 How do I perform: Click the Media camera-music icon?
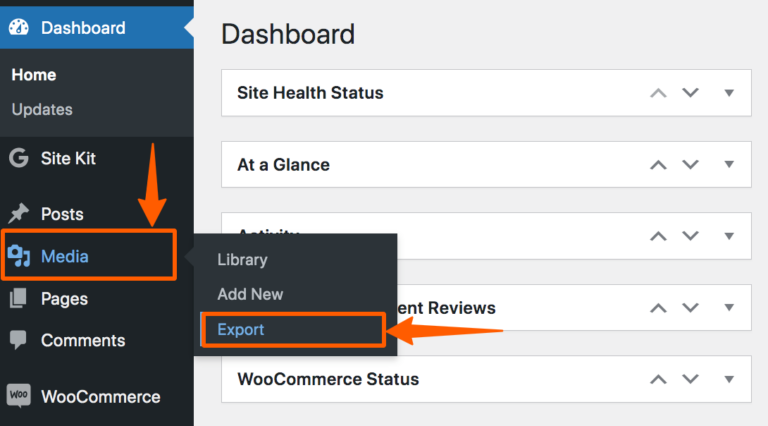(x=19, y=257)
